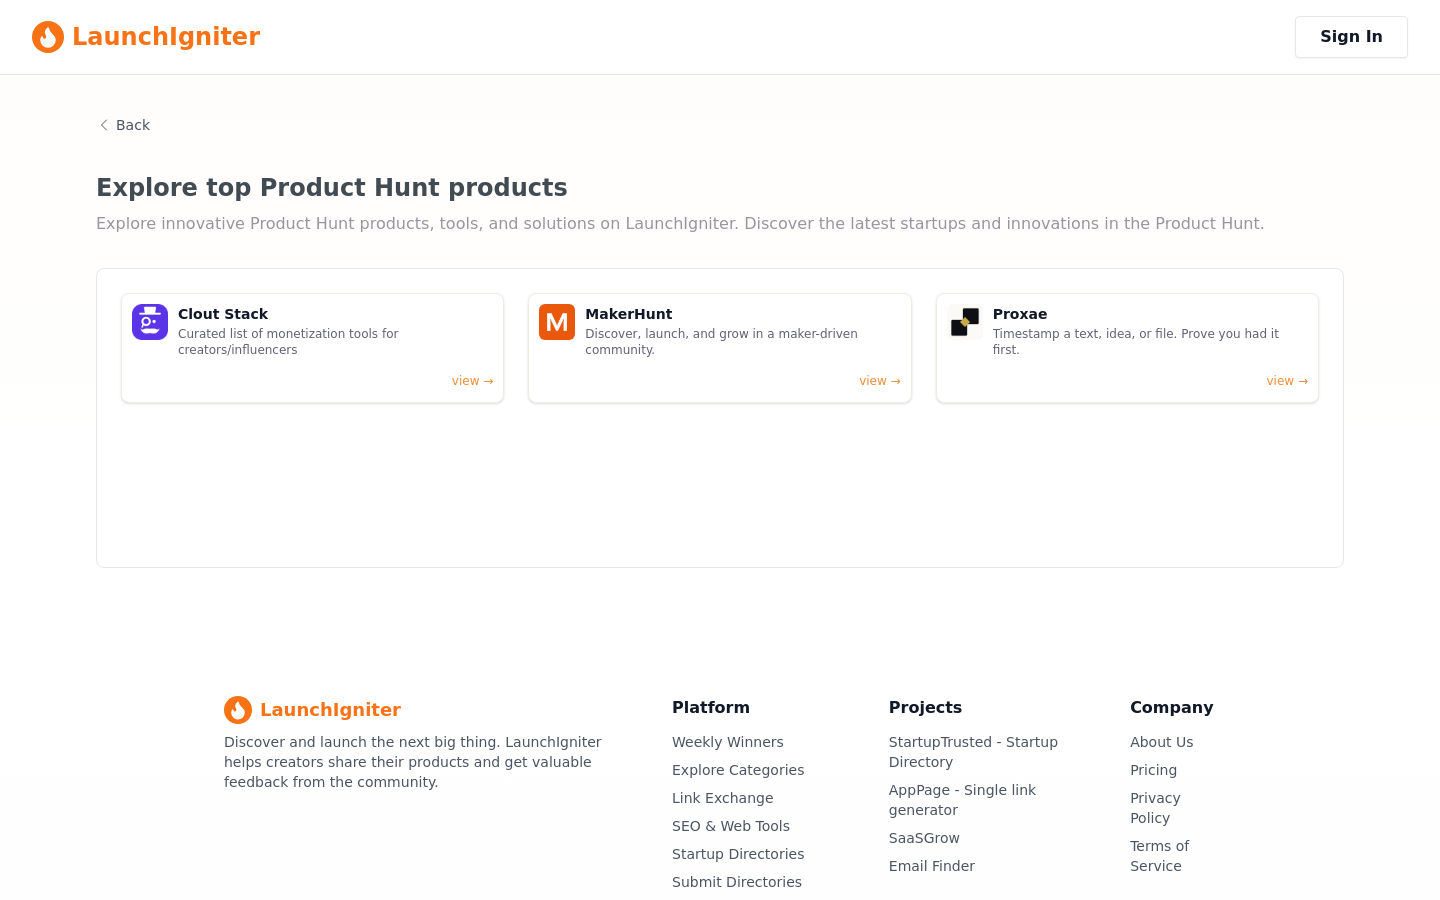This screenshot has height=900, width=1440.
Task: Click the Proxae black squares icon
Action: pyautogui.click(x=965, y=322)
